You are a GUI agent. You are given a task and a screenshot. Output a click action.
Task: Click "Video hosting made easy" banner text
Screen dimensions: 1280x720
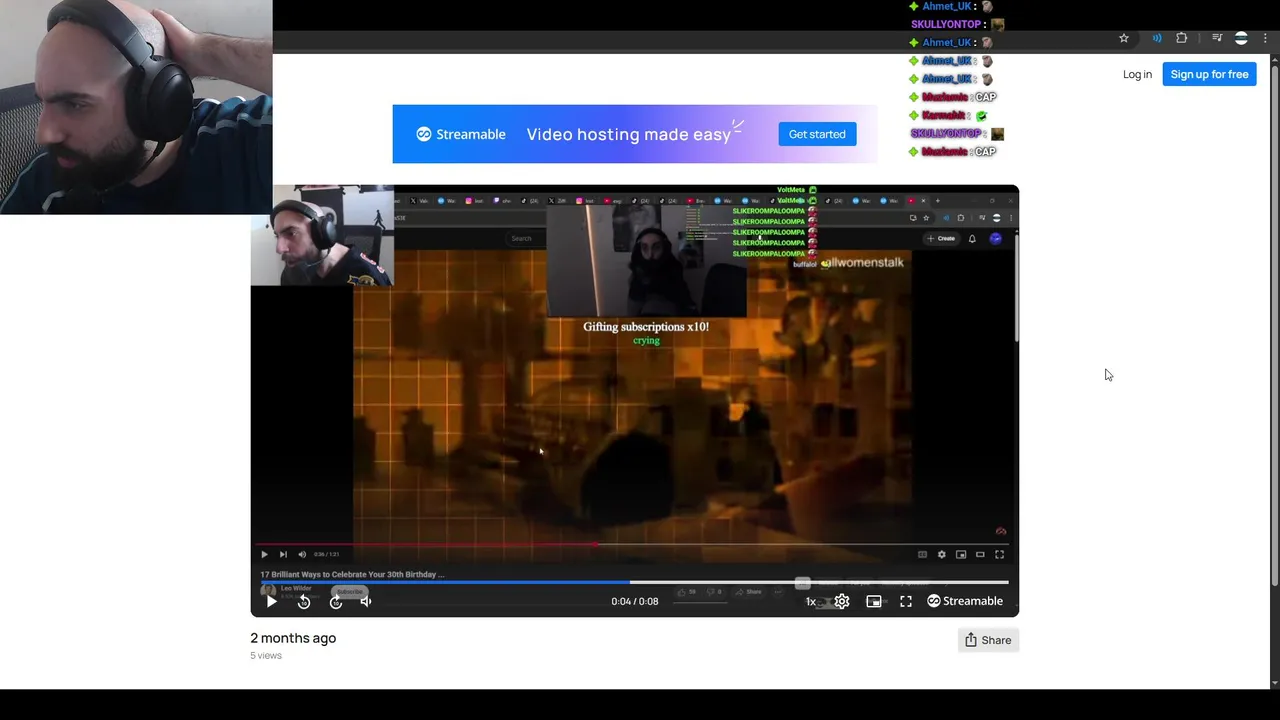coord(629,134)
